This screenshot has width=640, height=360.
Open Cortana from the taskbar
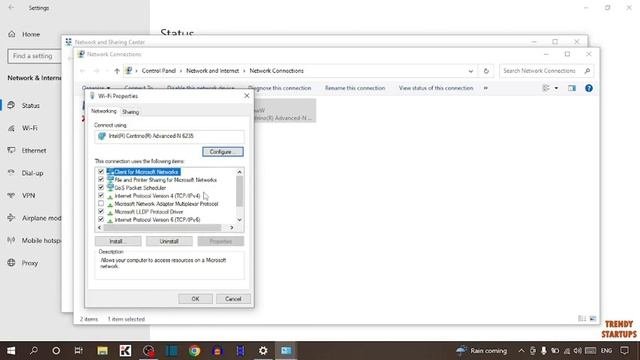point(56,351)
